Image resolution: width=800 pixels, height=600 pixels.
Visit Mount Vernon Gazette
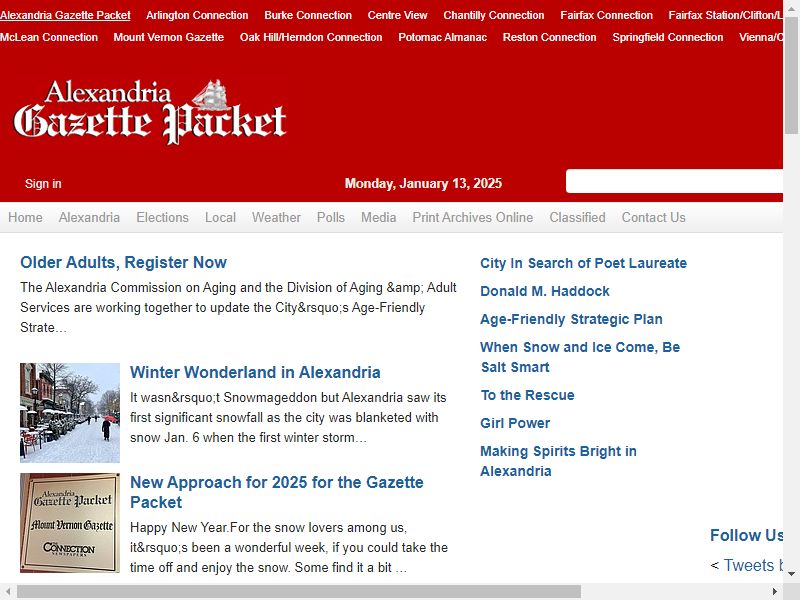tap(168, 37)
